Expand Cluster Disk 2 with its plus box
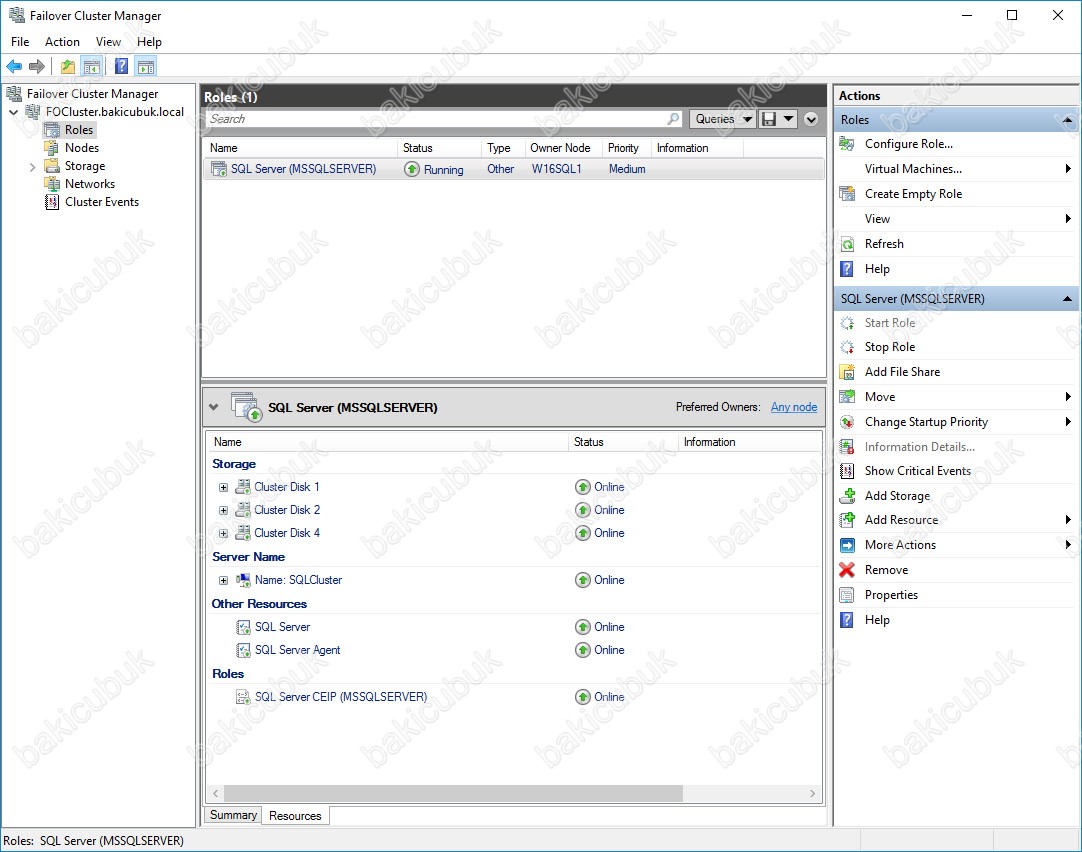The width and height of the screenshot is (1082, 852). pyautogui.click(x=223, y=511)
